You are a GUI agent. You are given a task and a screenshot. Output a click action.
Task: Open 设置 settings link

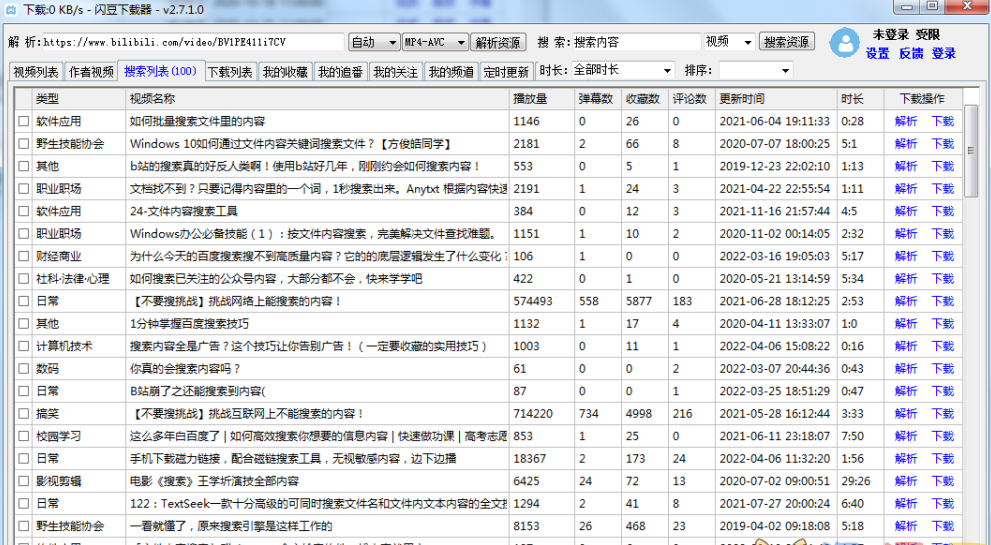coord(877,54)
